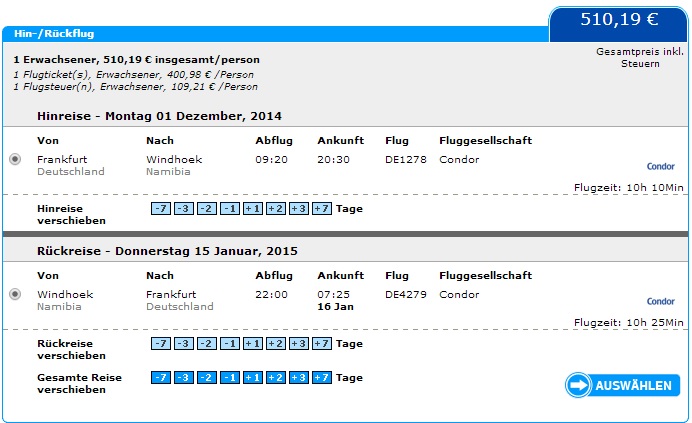Move the Hinreise back by 3 days
Screen dimensions: 692x423
184,208
